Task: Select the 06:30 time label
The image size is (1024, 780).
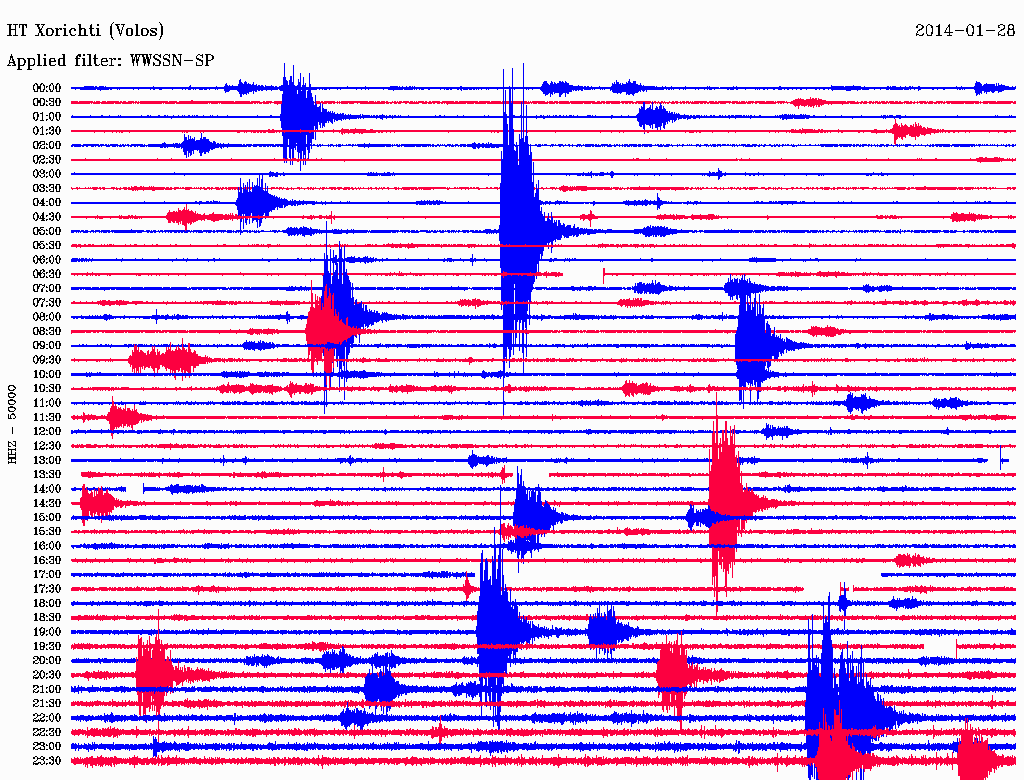Action: tap(47, 274)
